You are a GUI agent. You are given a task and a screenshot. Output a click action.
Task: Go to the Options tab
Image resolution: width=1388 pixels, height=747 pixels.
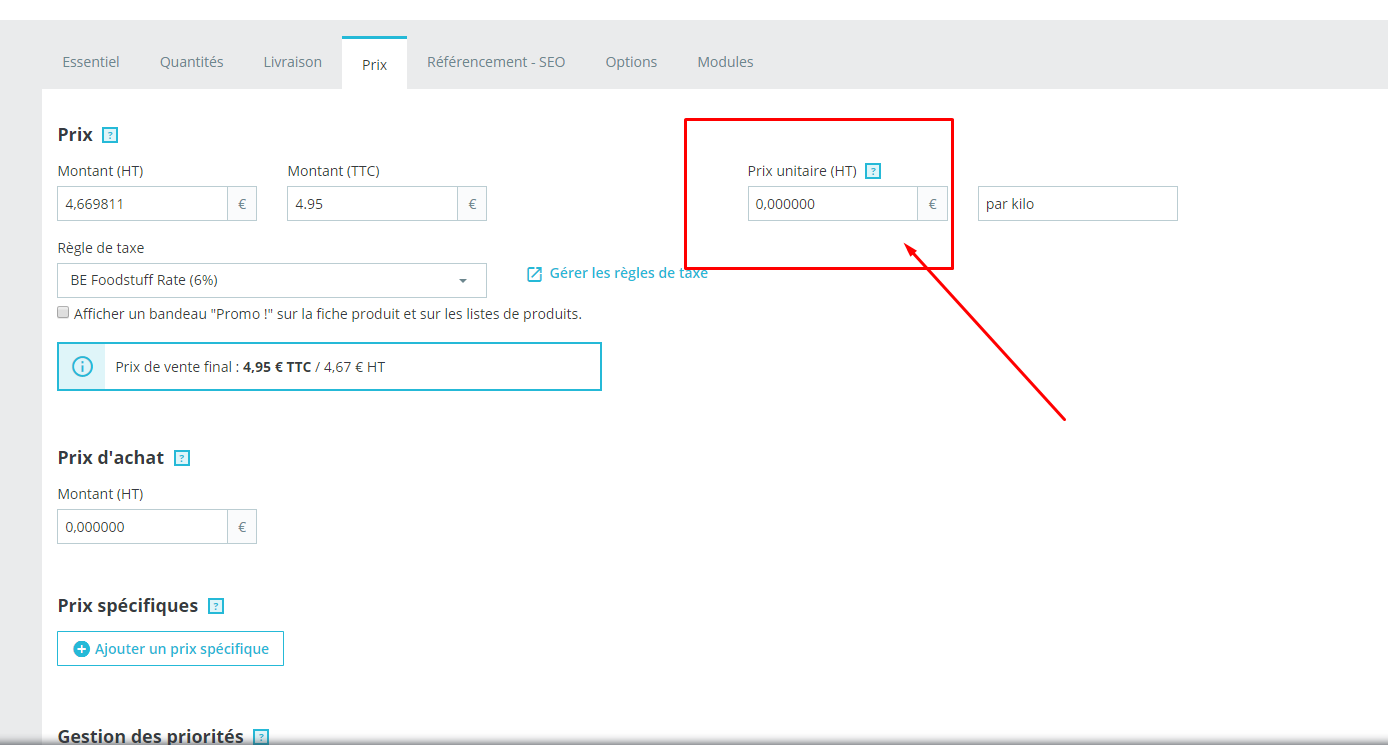coord(631,62)
